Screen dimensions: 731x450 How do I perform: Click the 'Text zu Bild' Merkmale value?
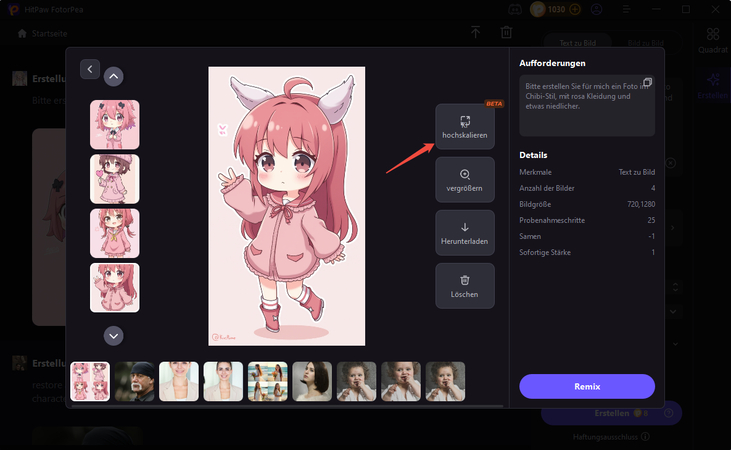point(636,172)
